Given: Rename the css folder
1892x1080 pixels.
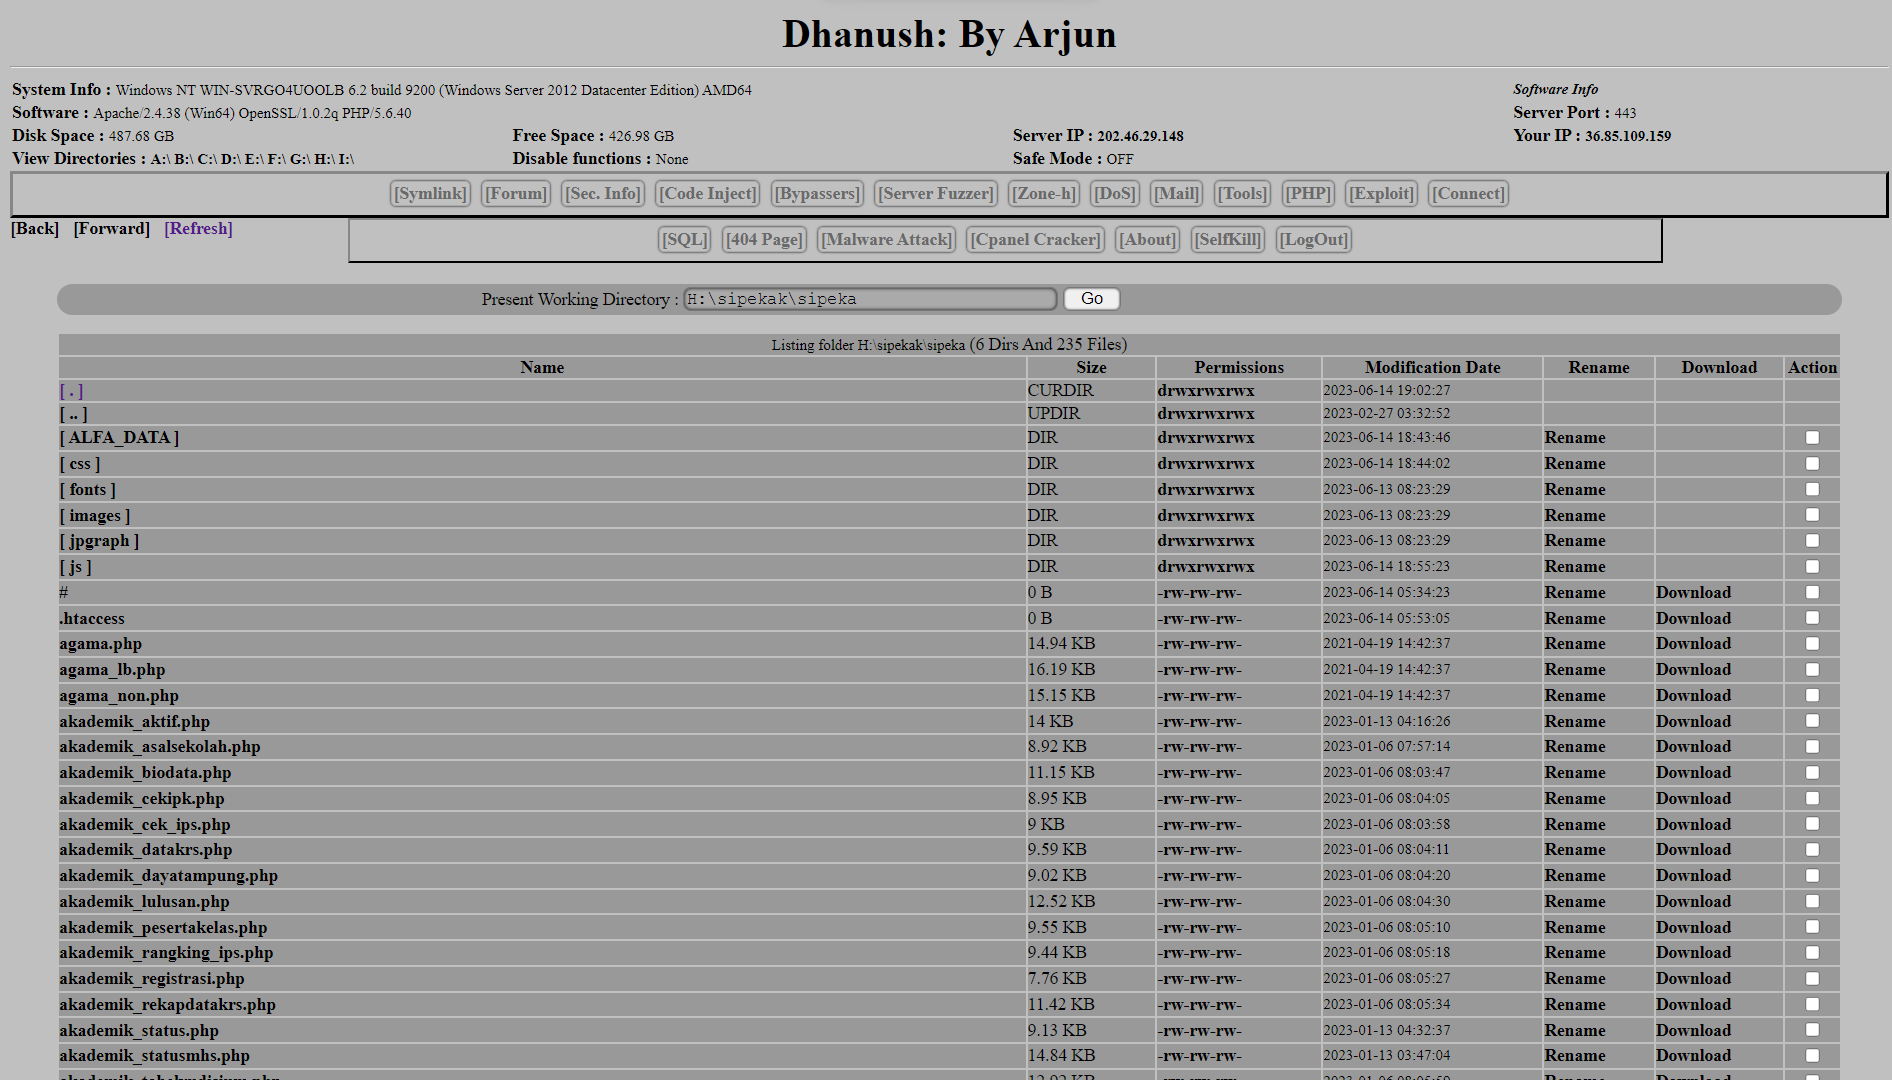Looking at the screenshot, I should tap(1575, 464).
